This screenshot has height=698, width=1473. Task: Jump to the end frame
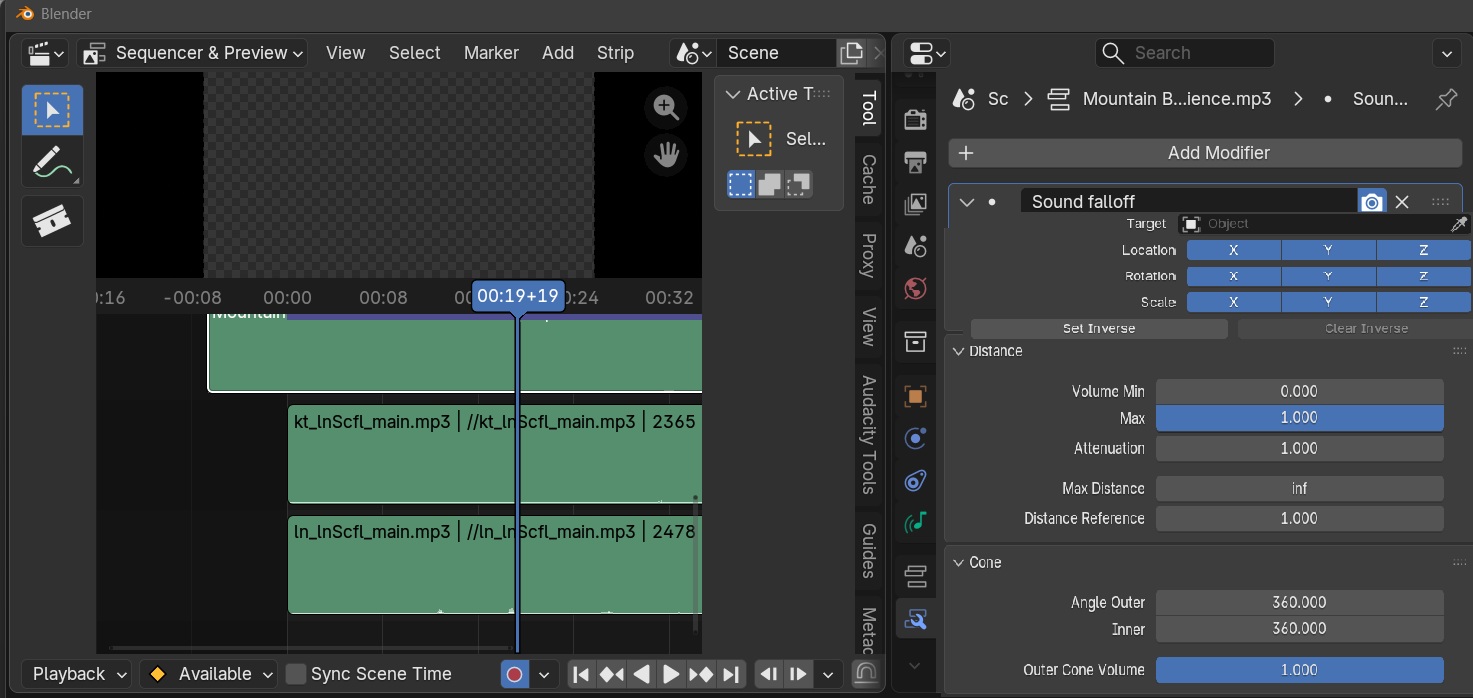[x=731, y=674]
